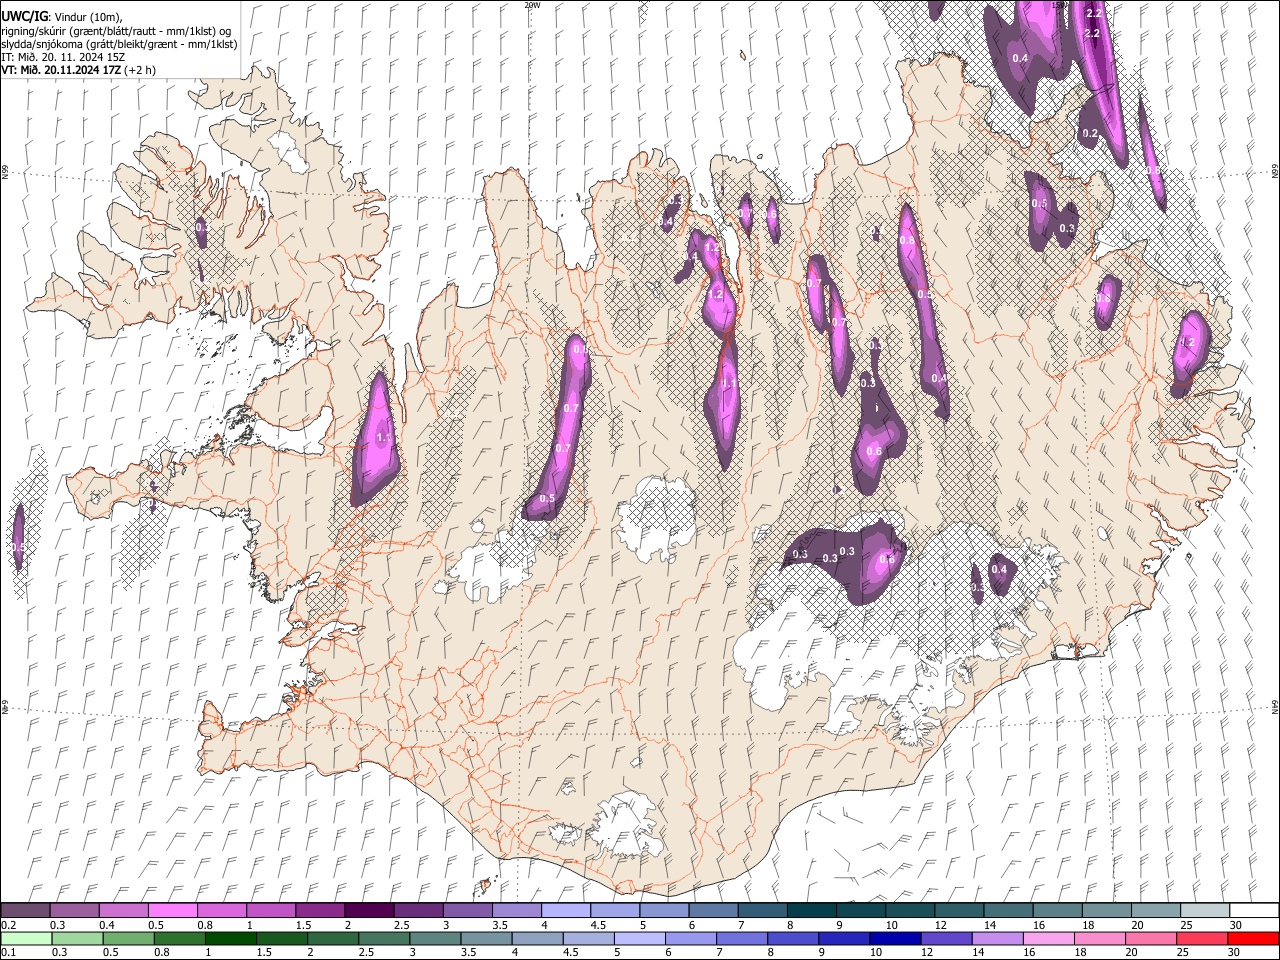The image size is (1280, 960).
Task: Pick the lower legend swatch between 7 and 8
Action: point(740,938)
